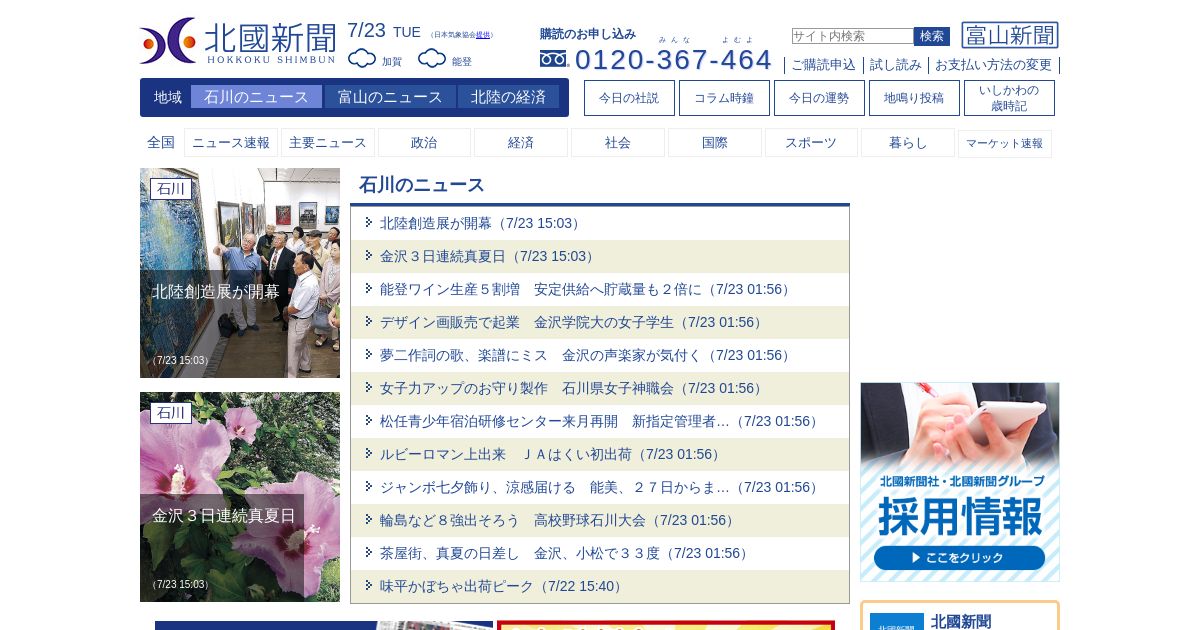Open article ジャンボ七夕飾り、涼感届ける
The image size is (1200, 630).
click(599, 487)
